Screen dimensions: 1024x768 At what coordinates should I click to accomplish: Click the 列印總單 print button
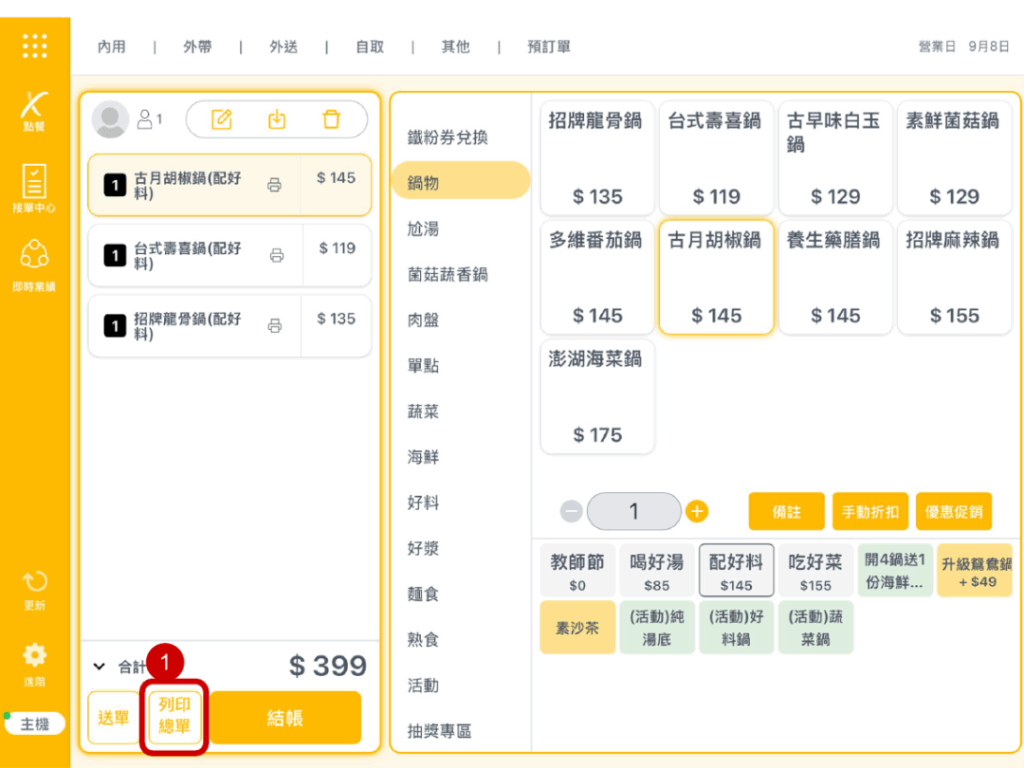(x=175, y=716)
